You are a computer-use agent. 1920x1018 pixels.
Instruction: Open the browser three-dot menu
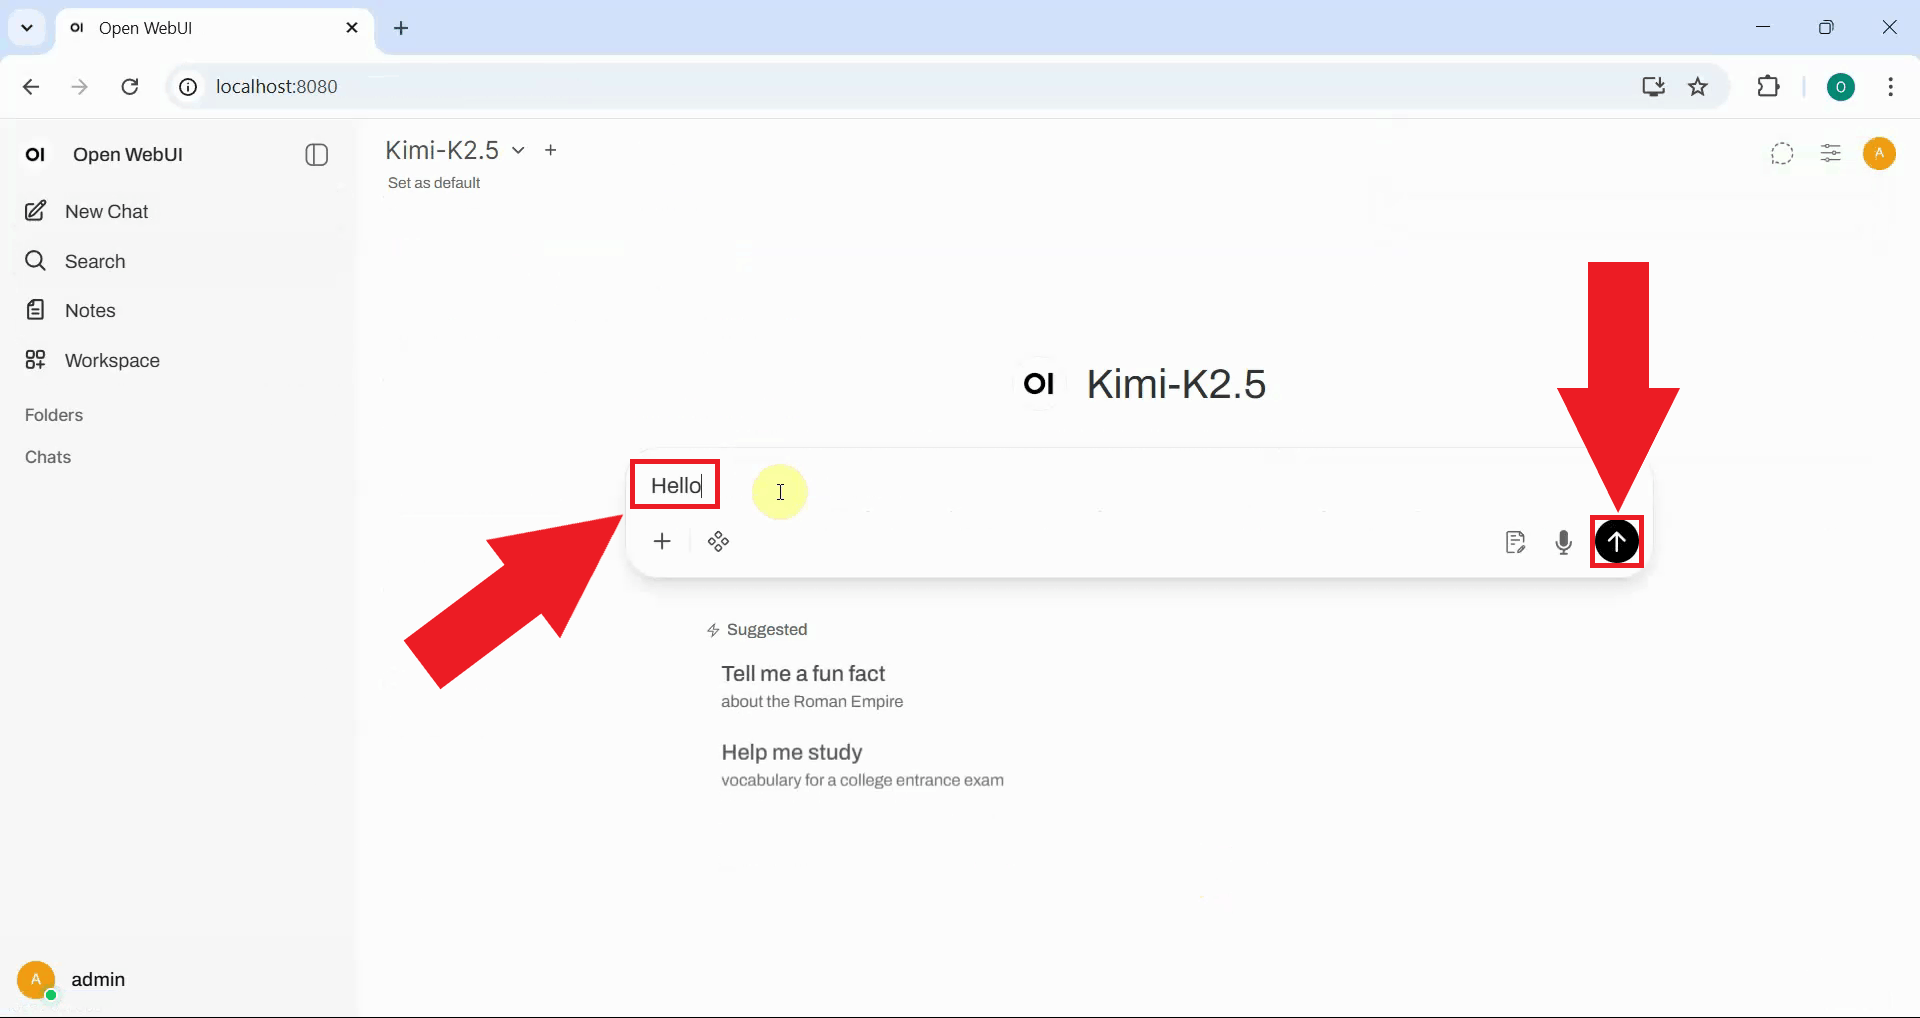click(1890, 86)
